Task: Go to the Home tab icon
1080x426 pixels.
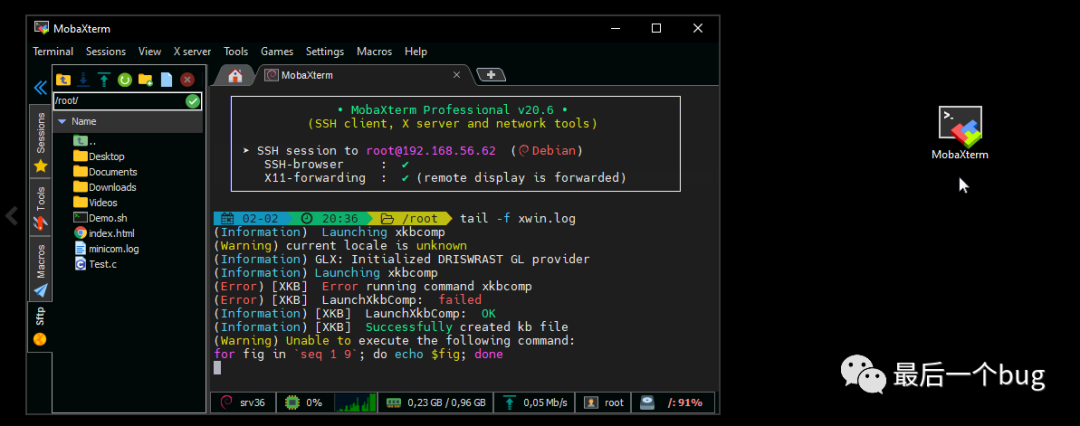Action: [x=235, y=75]
